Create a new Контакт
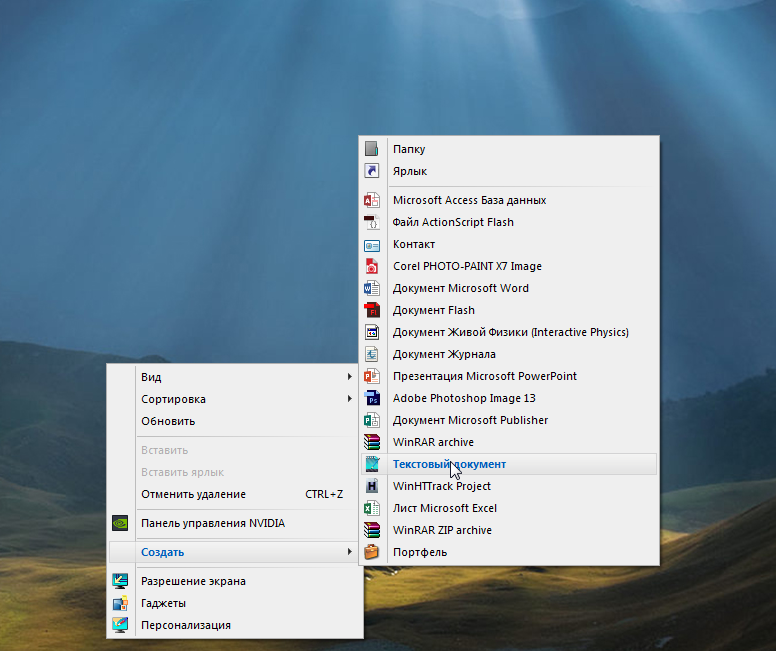The image size is (776, 651). click(x=509, y=244)
